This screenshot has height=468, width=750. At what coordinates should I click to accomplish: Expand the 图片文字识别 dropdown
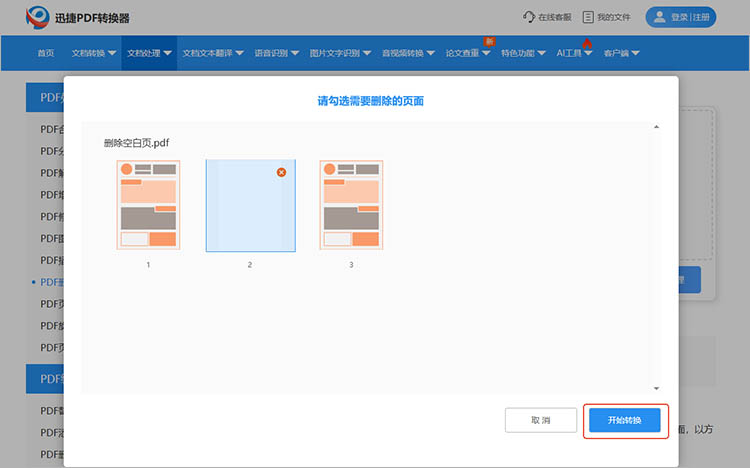pos(340,53)
